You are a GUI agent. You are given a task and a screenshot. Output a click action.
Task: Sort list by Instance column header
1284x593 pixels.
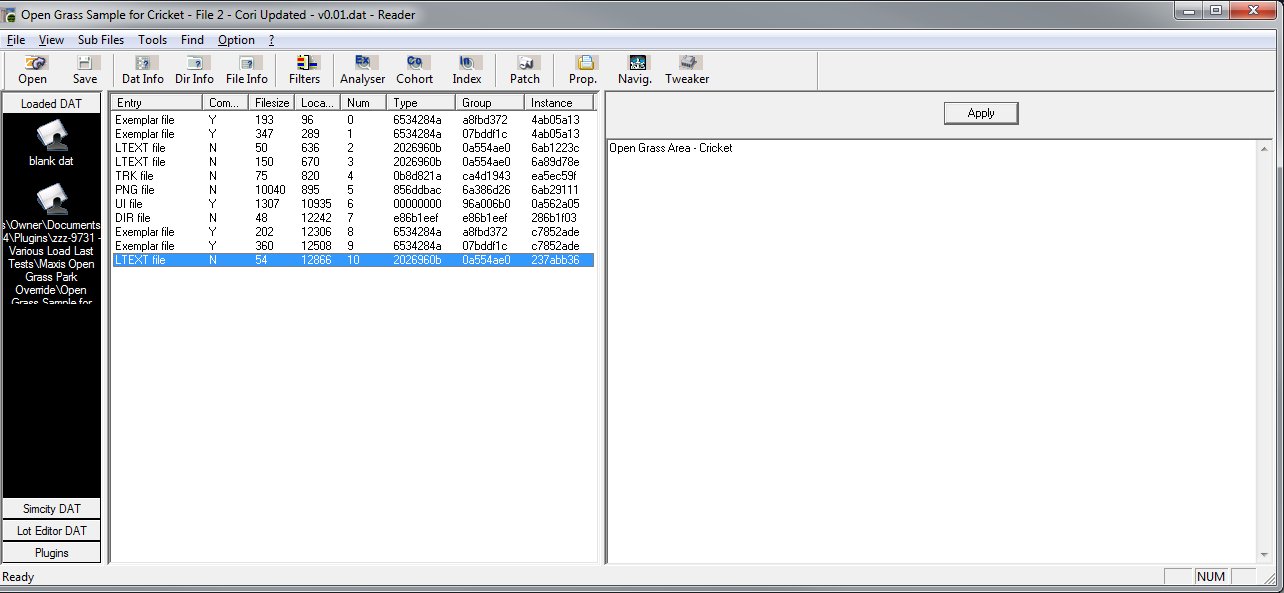pyautogui.click(x=559, y=103)
